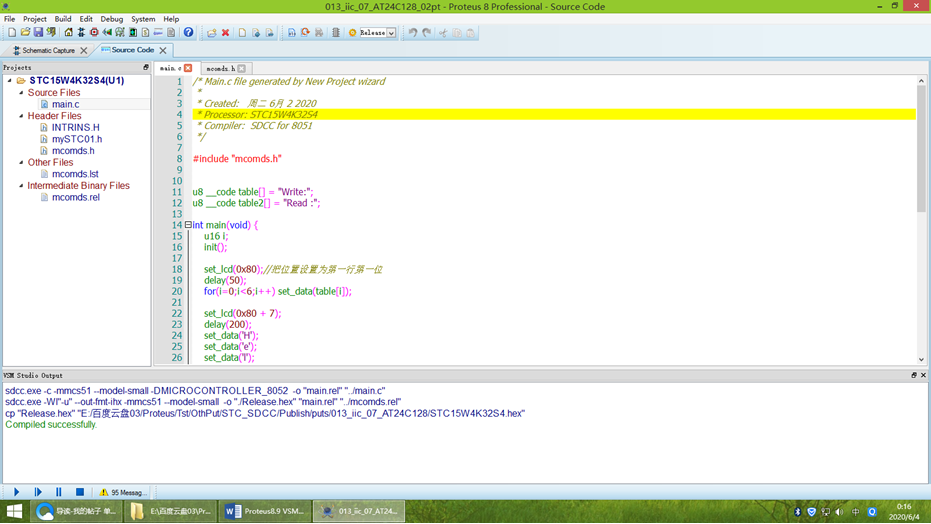Image resolution: width=931 pixels, height=524 pixels.
Task: Collapse the main function code fold
Action: [188, 225]
